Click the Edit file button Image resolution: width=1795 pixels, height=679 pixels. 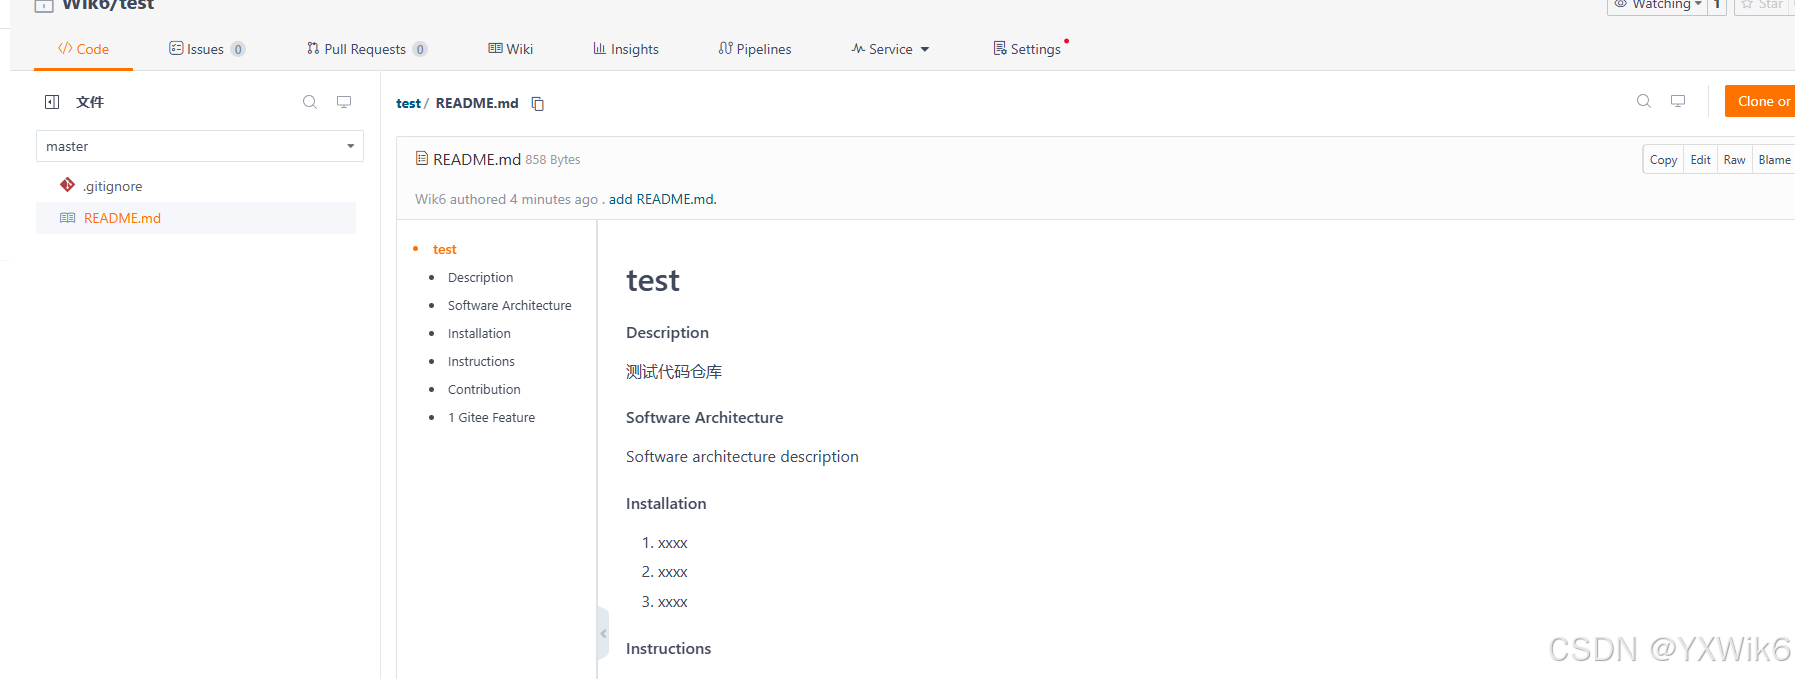(x=1700, y=160)
